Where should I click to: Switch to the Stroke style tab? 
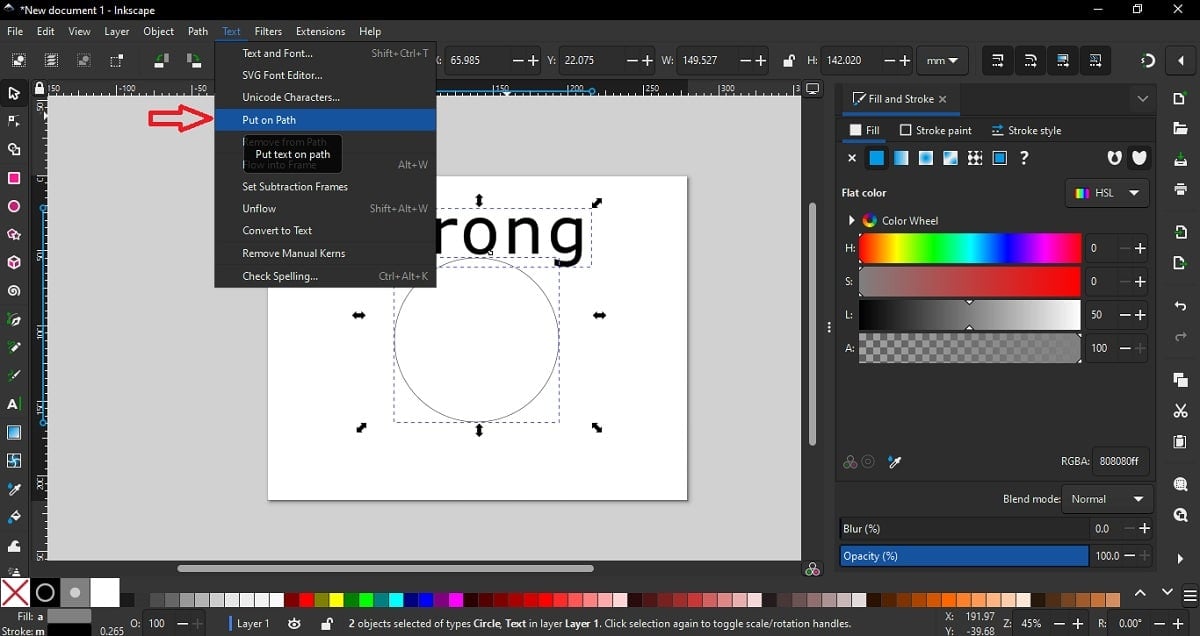[1027, 130]
